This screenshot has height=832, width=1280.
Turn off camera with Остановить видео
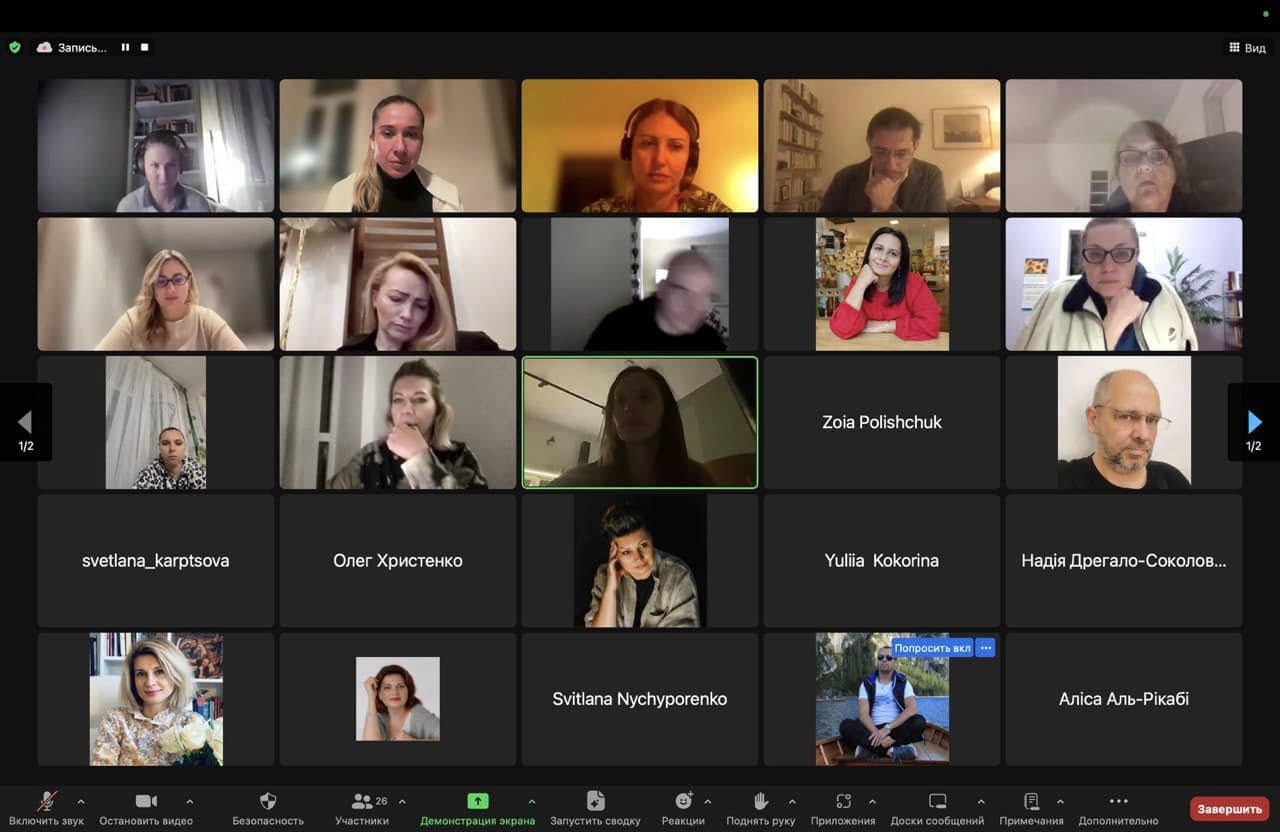(146, 807)
